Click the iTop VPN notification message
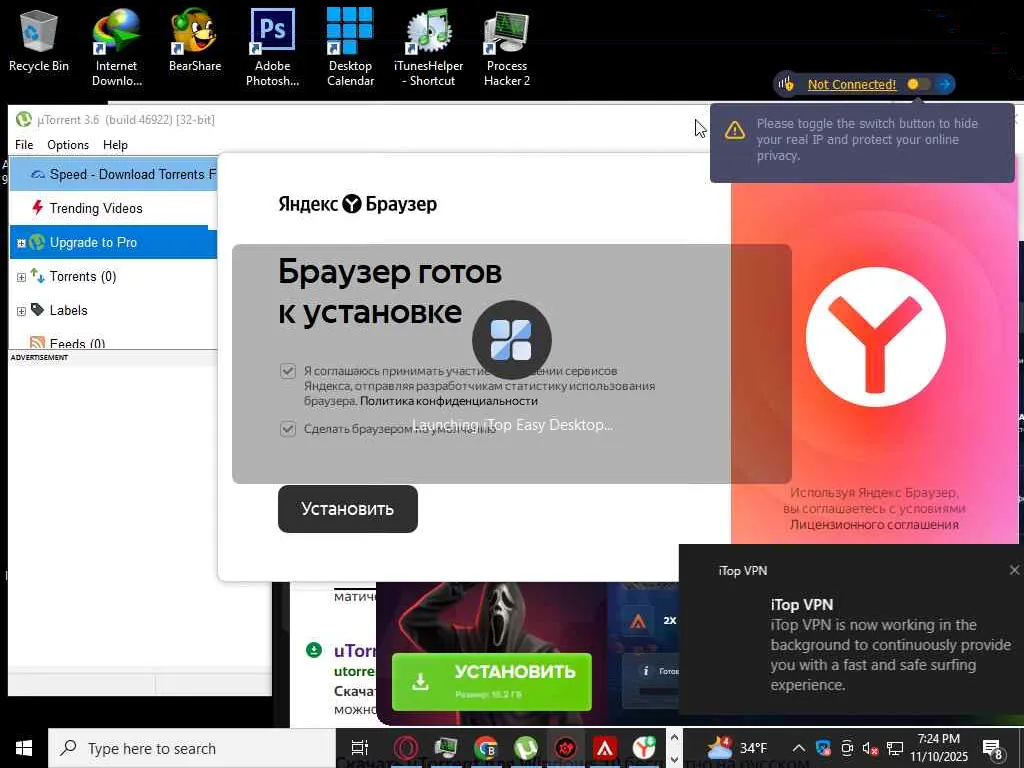The image size is (1024, 768). click(x=891, y=655)
